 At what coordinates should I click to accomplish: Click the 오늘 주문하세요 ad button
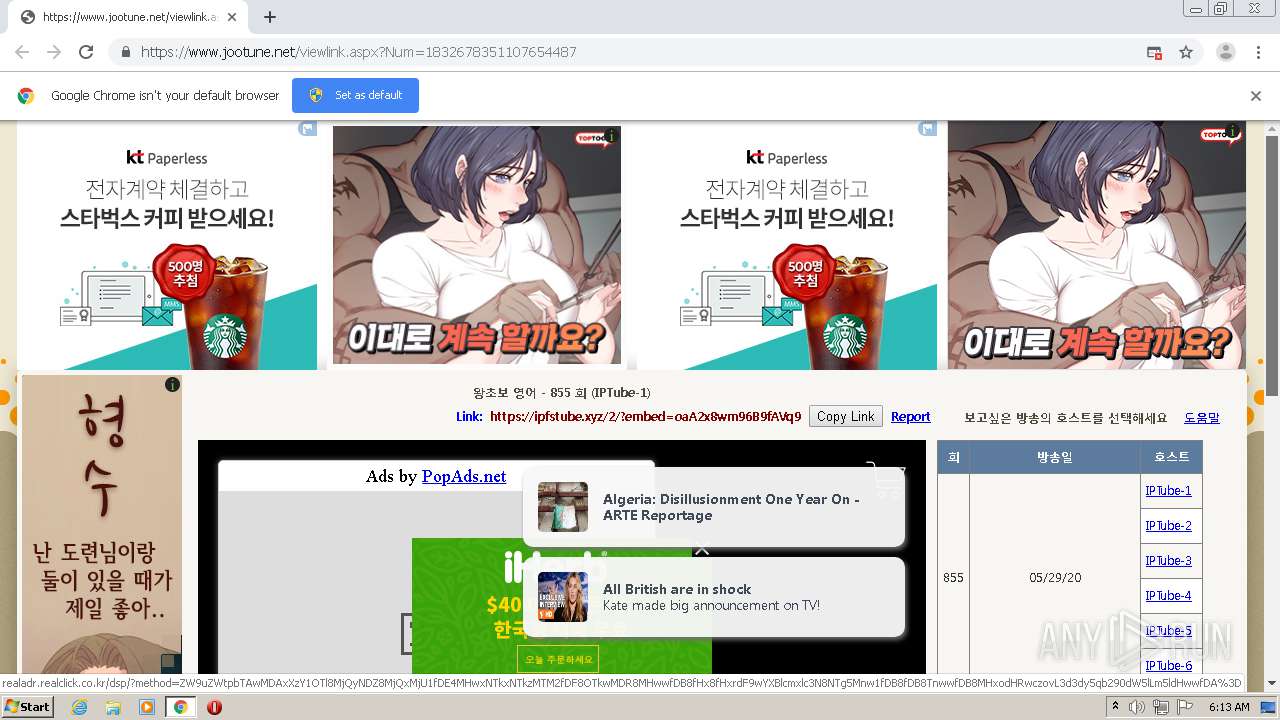pos(558,660)
